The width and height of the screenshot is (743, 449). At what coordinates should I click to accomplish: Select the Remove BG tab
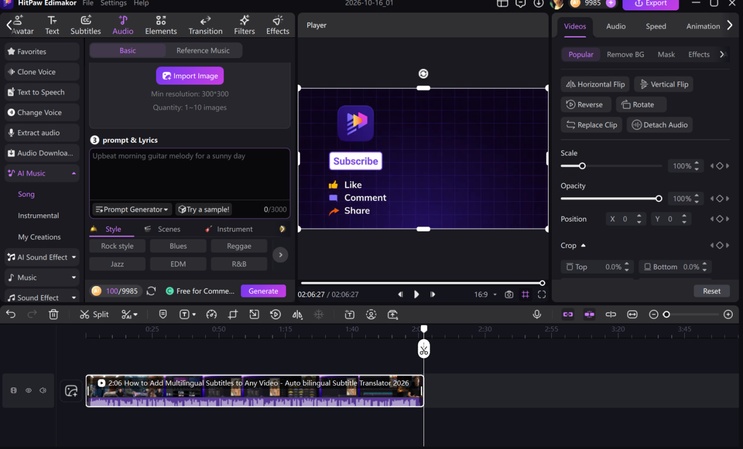click(625, 54)
